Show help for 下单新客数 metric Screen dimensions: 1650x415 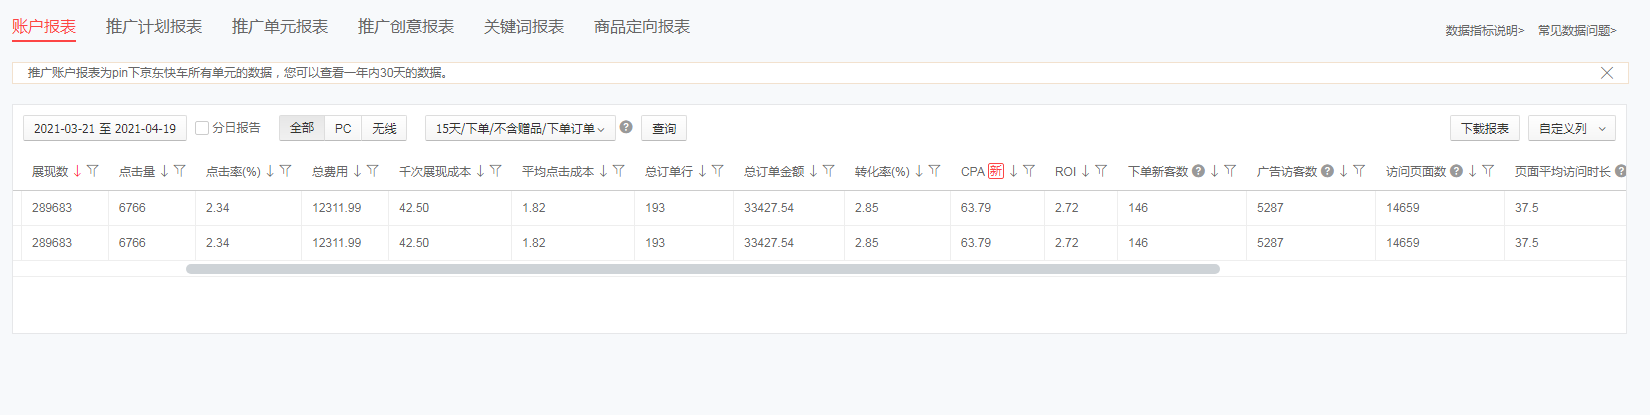(x=1198, y=171)
